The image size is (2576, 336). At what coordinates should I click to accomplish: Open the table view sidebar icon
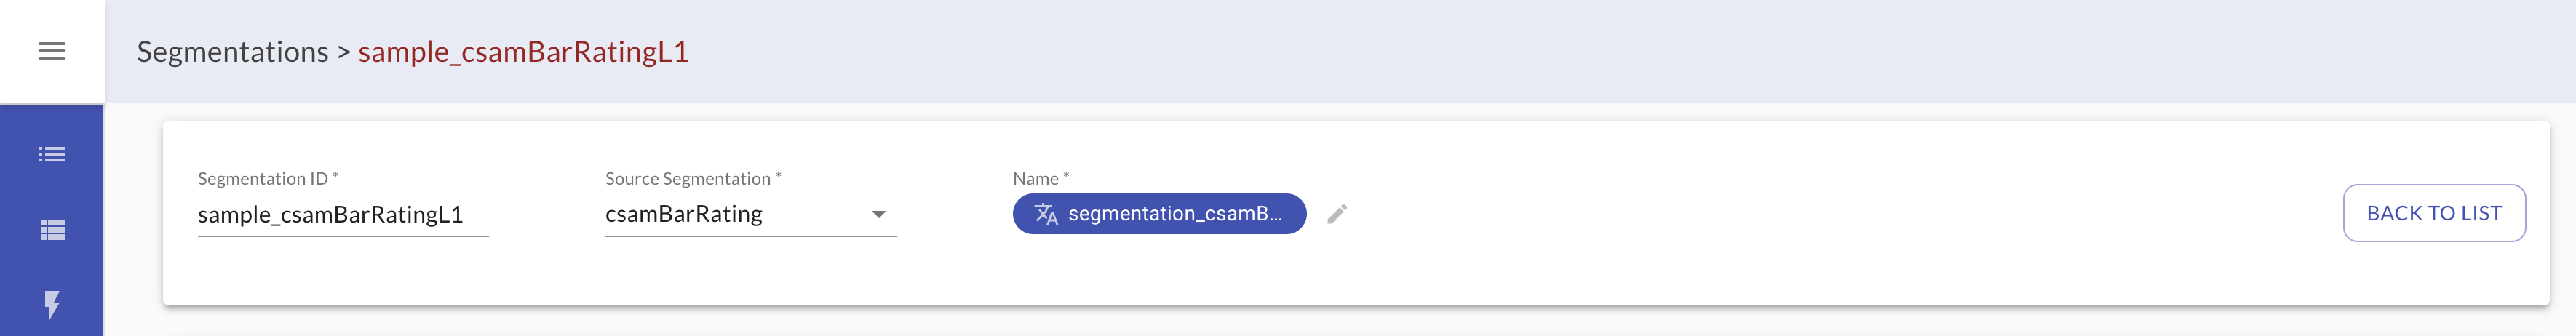52,230
